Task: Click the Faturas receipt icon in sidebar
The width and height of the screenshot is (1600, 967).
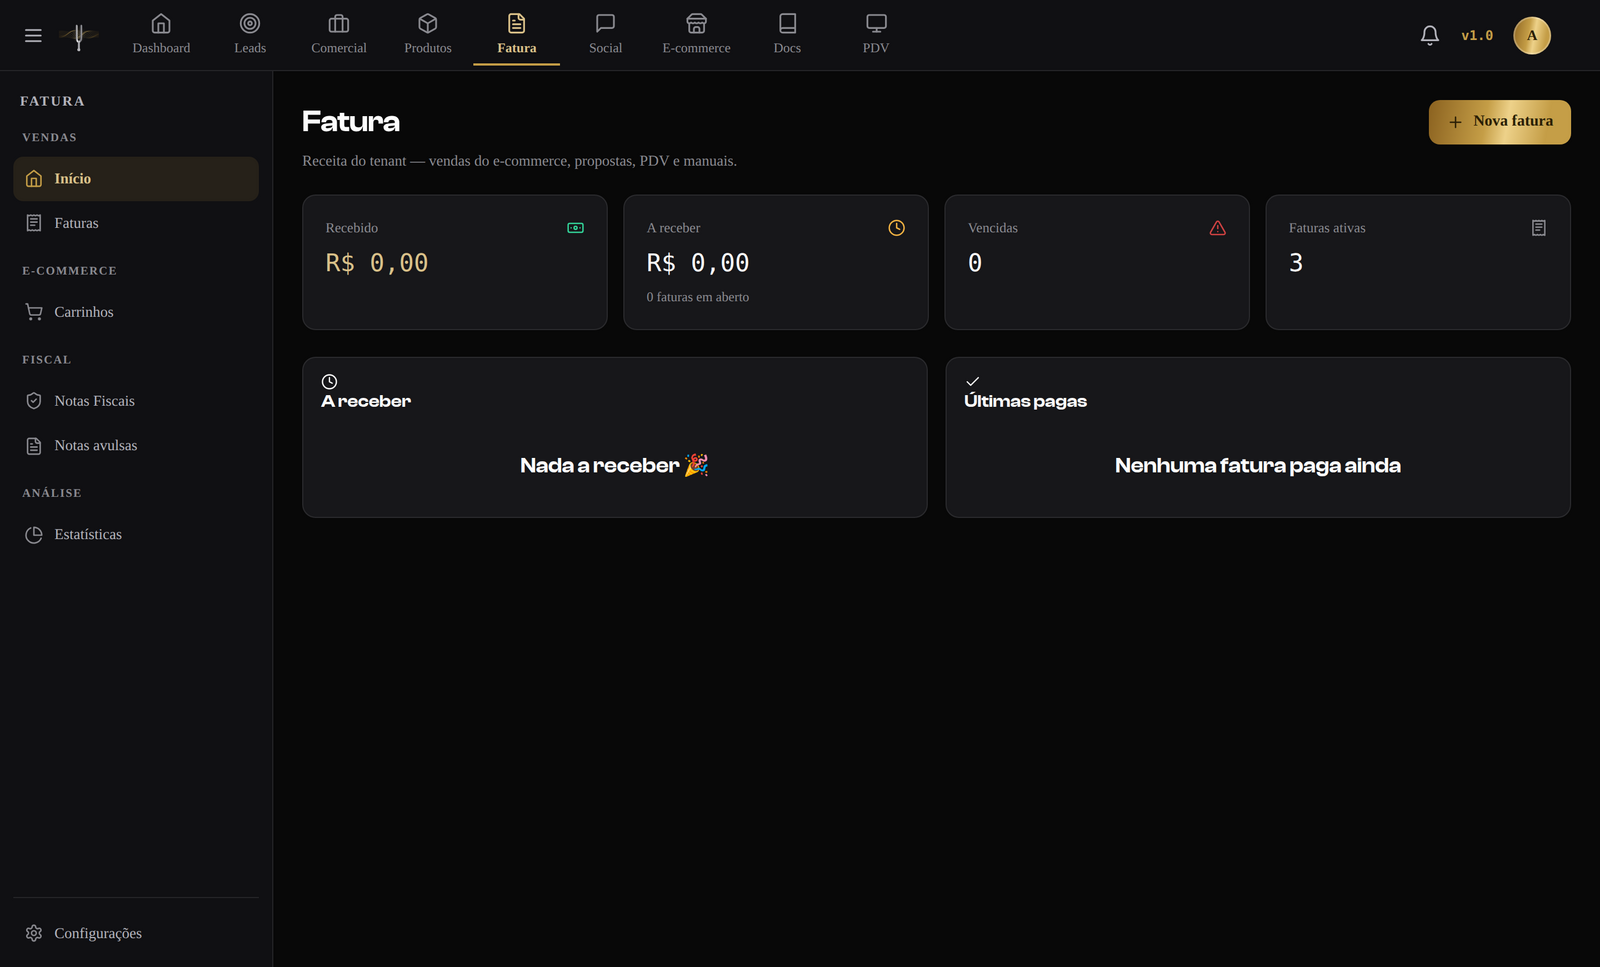Action: [34, 223]
